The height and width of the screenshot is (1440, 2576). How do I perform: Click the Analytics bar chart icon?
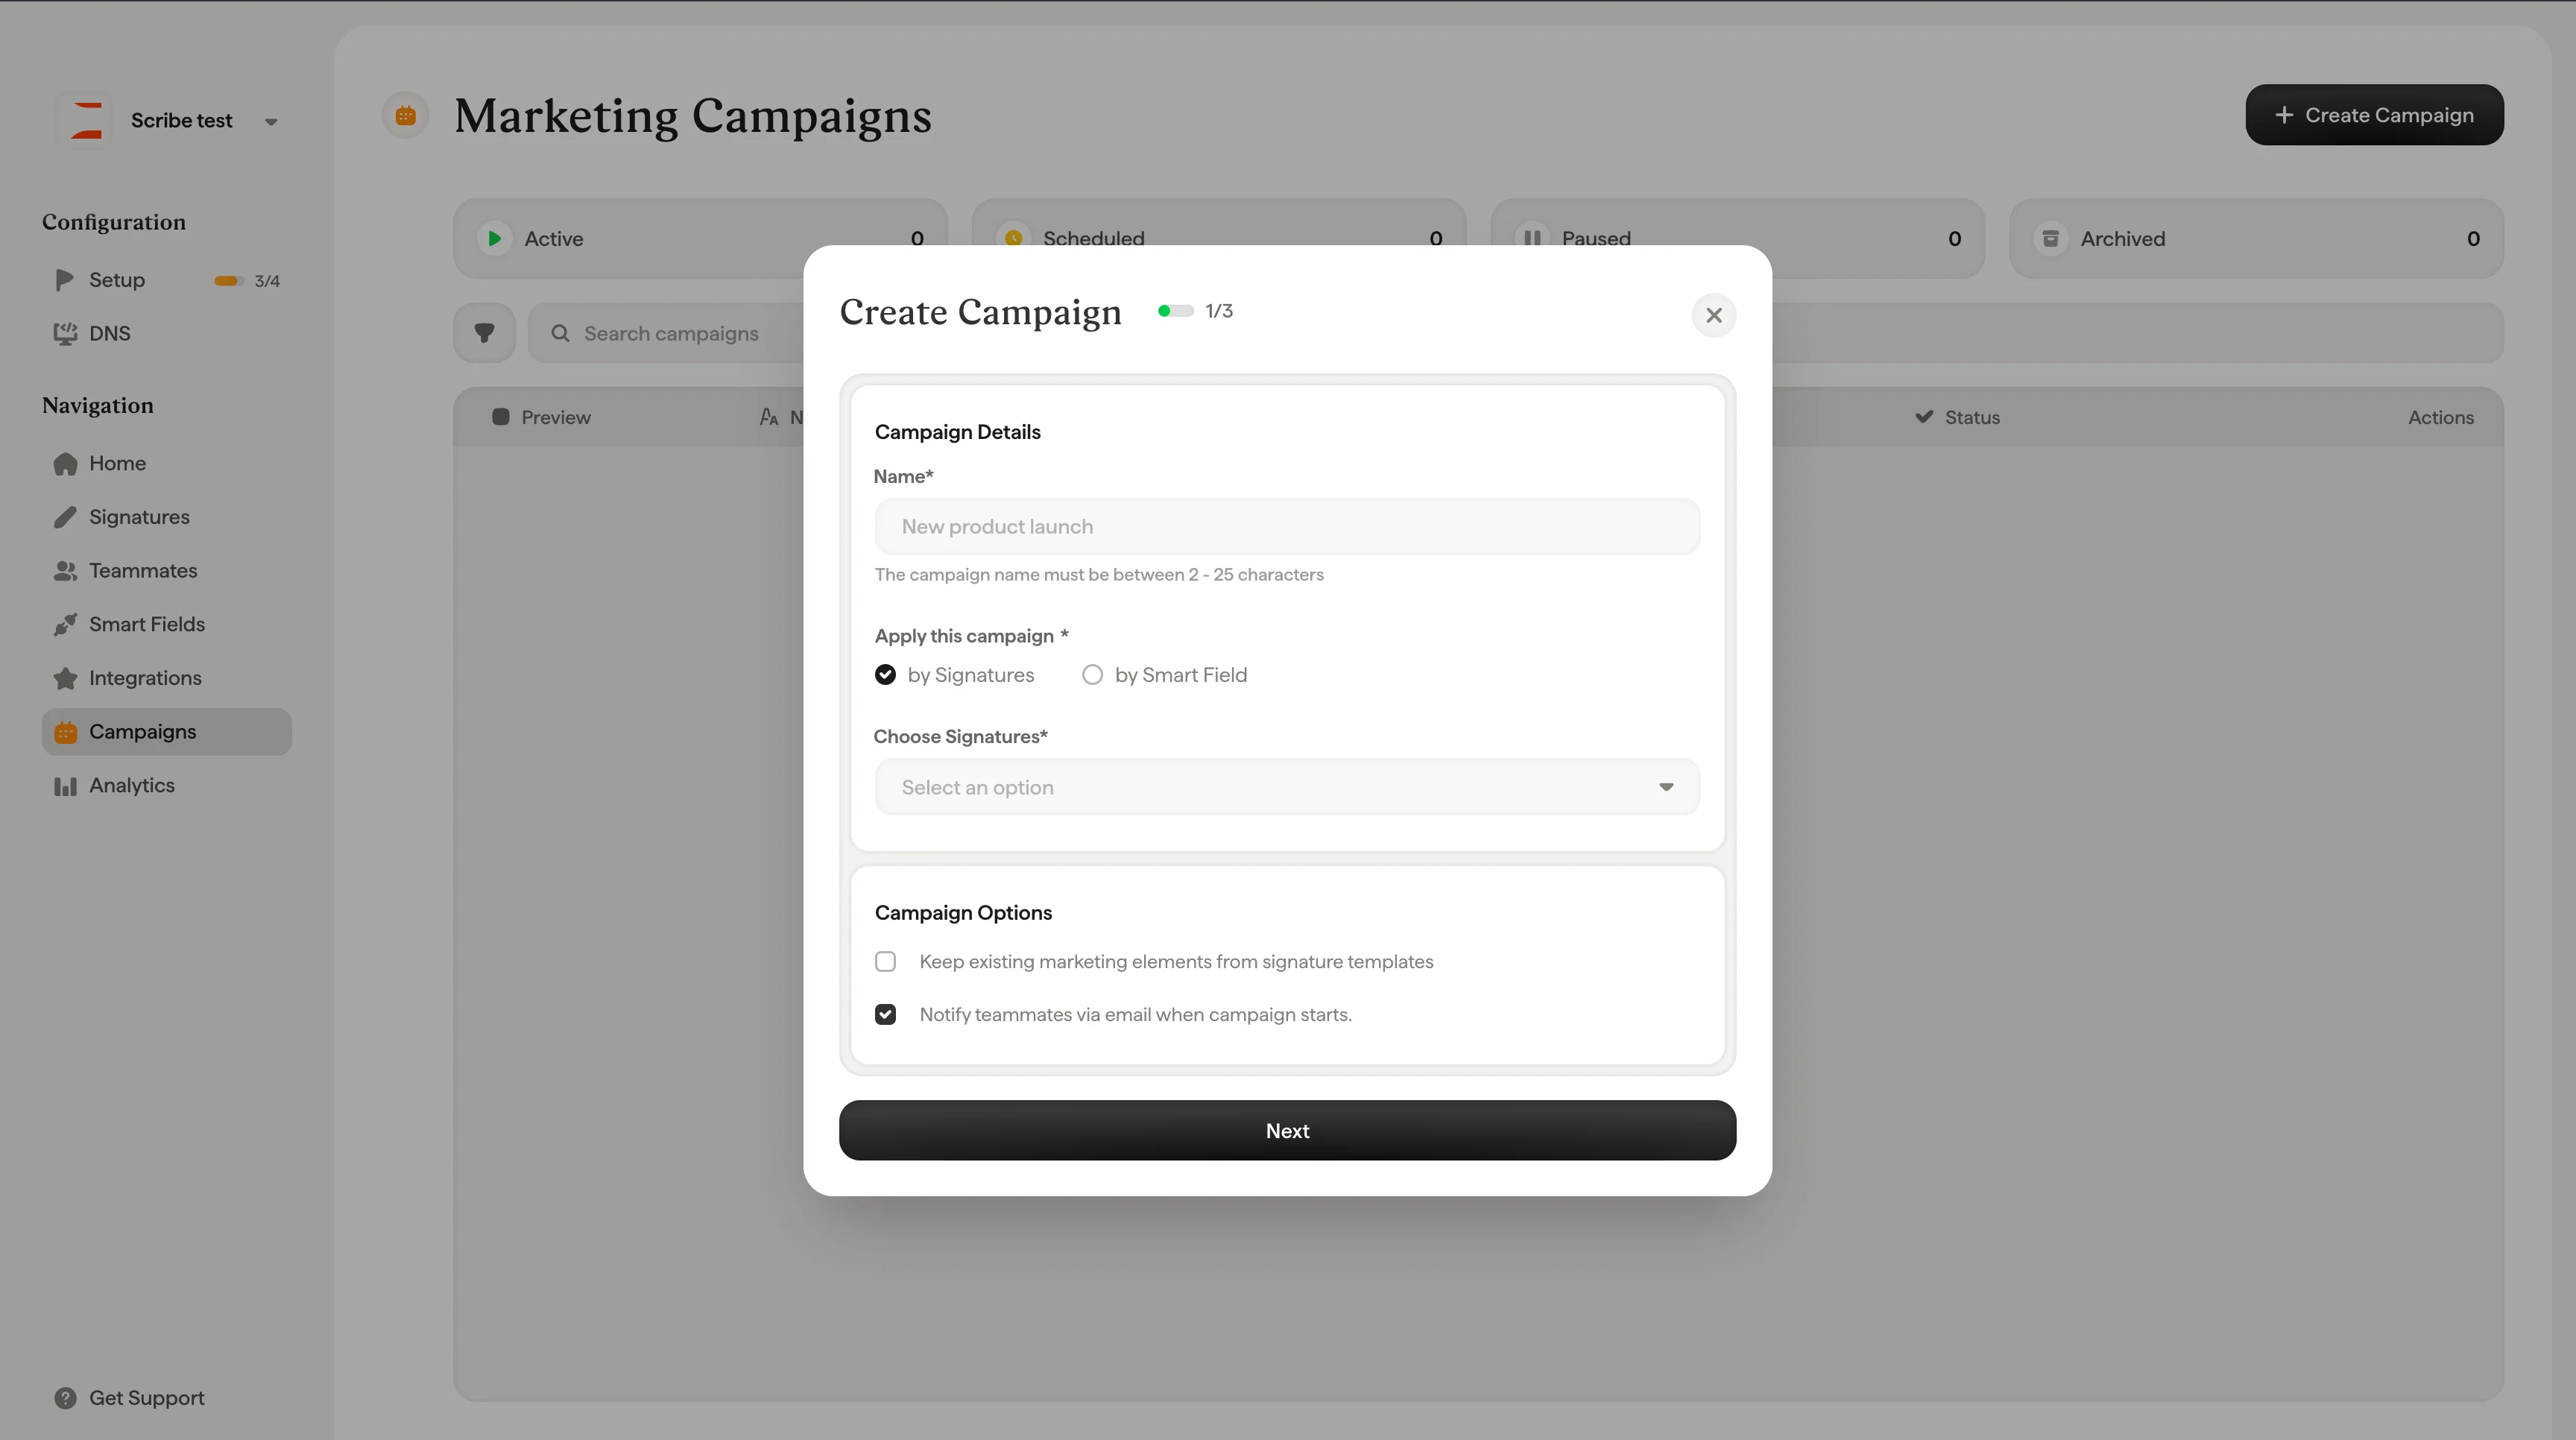pos(65,786)
